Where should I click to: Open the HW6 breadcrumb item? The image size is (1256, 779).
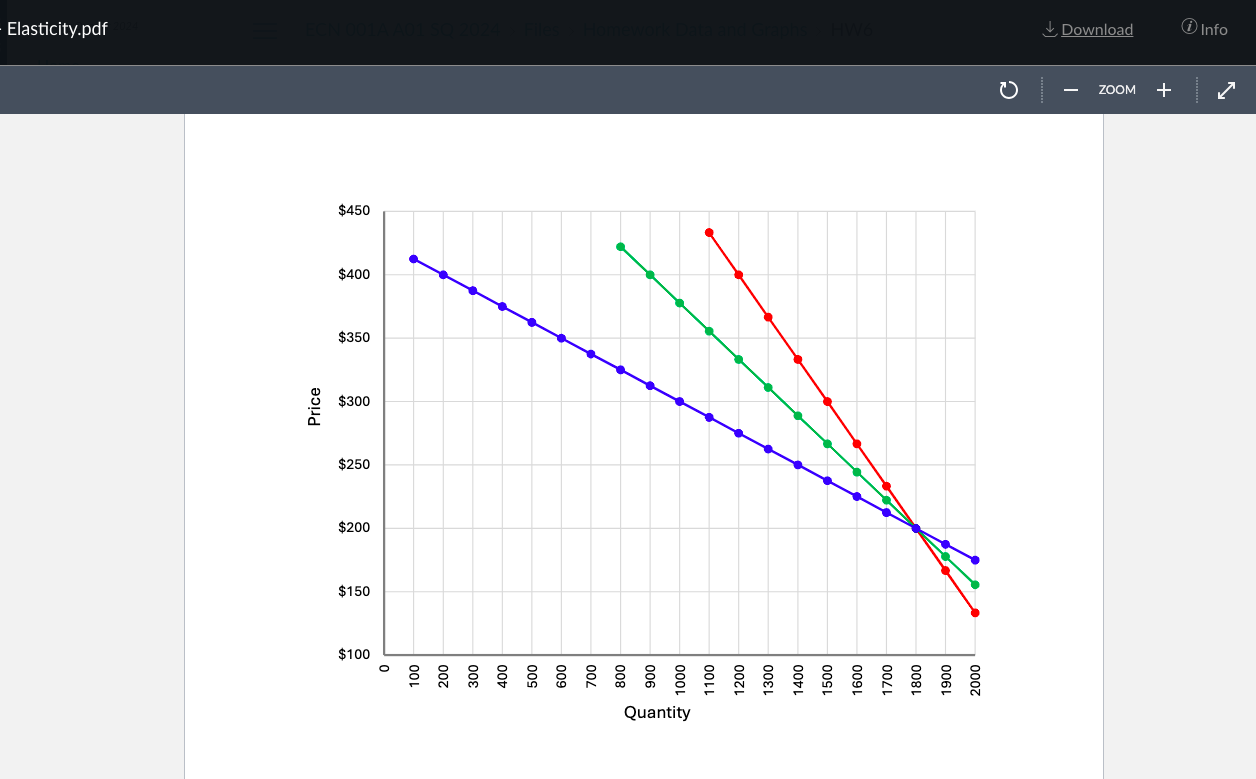click(850, 30)
